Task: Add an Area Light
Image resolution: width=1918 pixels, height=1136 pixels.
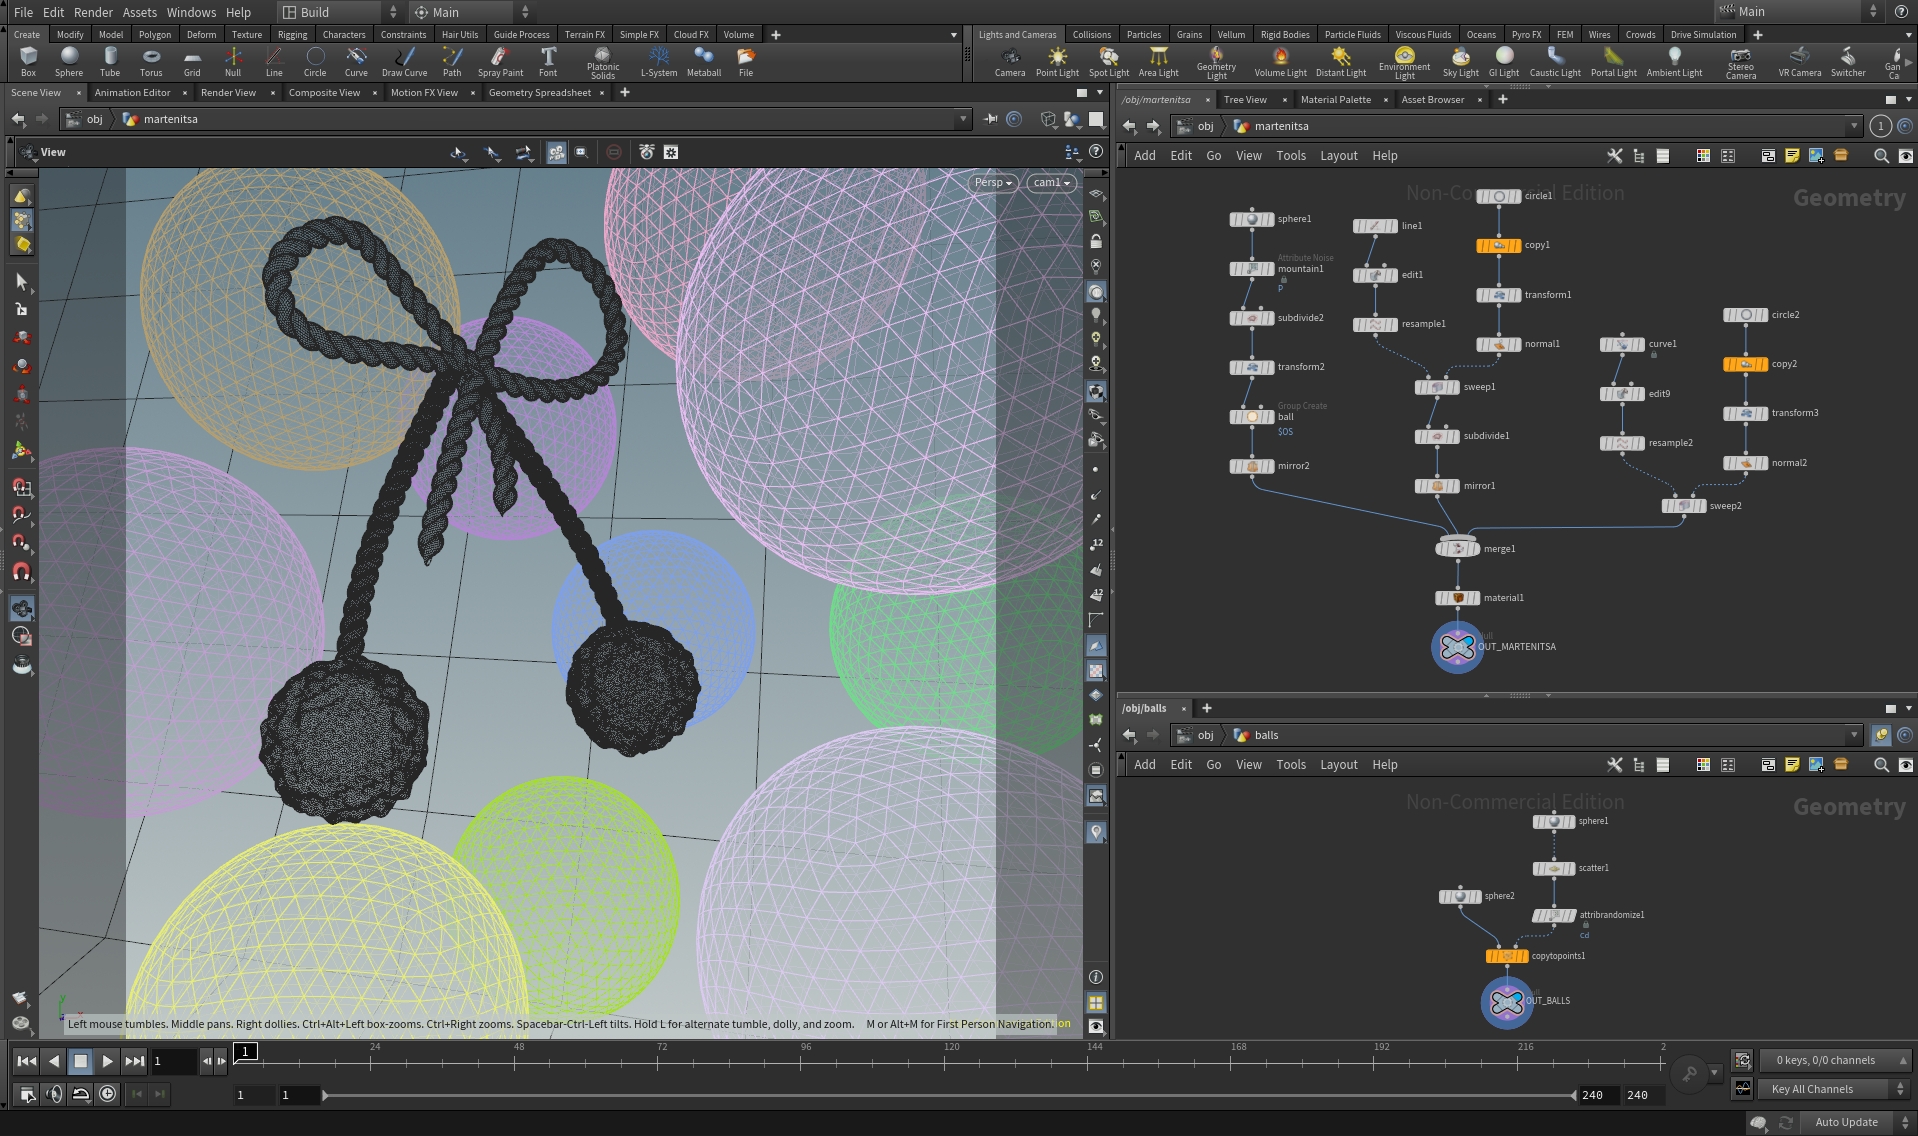Action: (x=1159, y=62)
